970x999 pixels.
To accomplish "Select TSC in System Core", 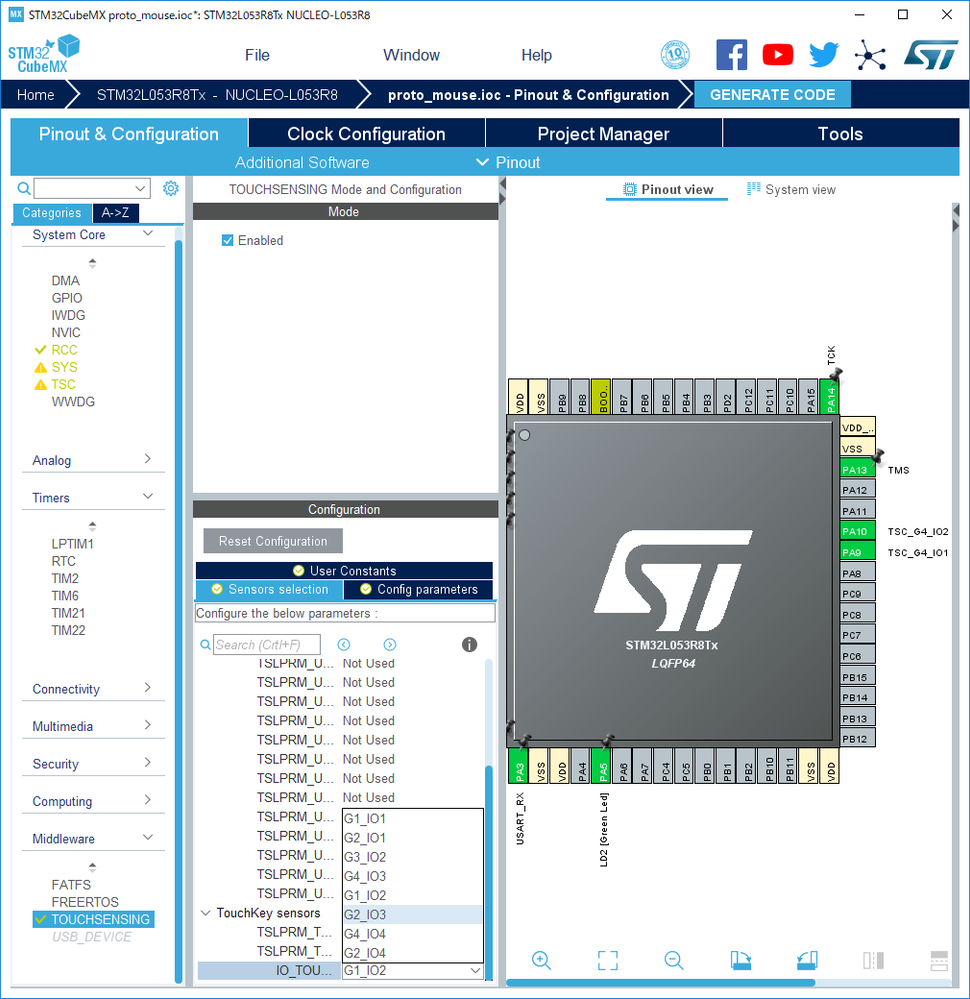I will tap(63, 384).
